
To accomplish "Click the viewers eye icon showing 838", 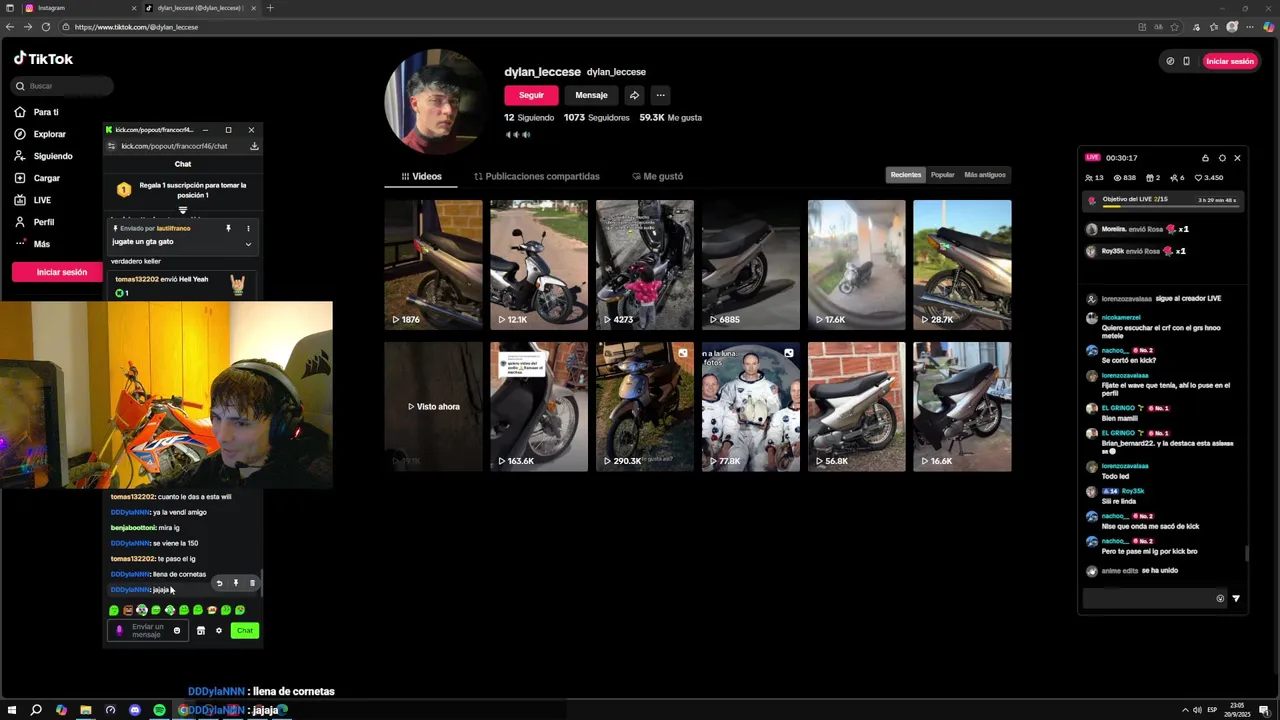I will point(1119,178).
